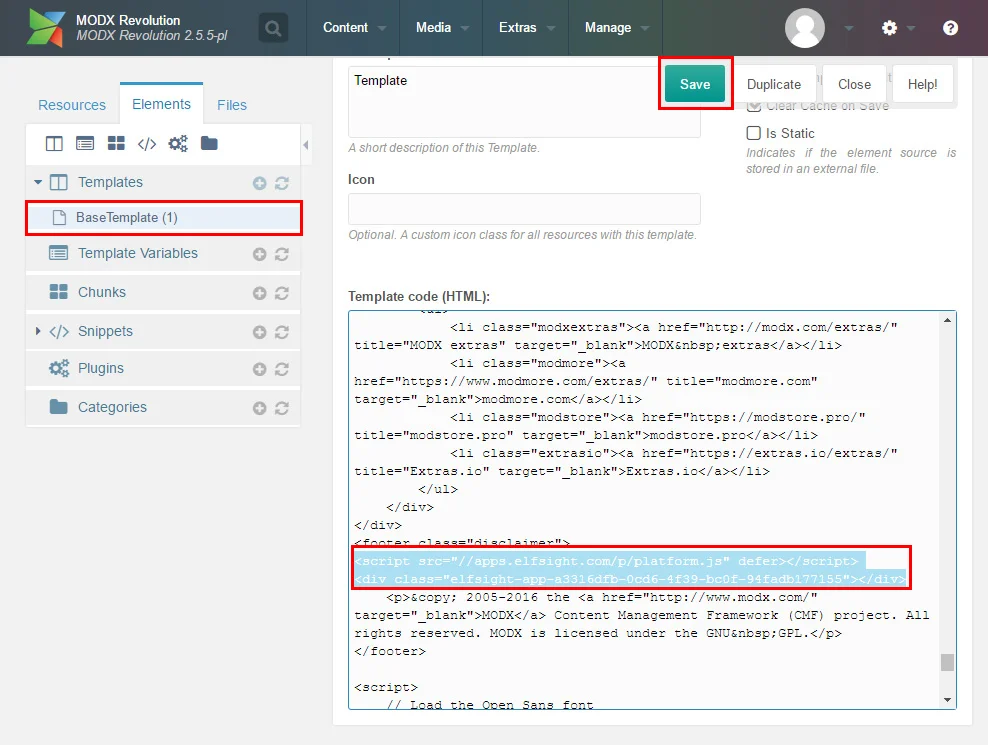This screenshot has width=988, height=745.
Task: Click the user avatar icon
Action: pos(805,28)
